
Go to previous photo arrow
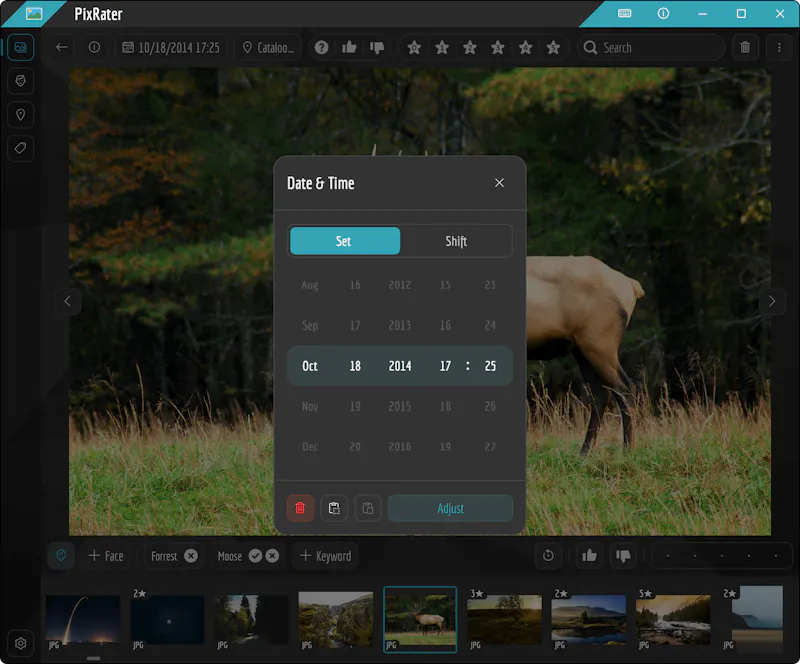[67, 301]
